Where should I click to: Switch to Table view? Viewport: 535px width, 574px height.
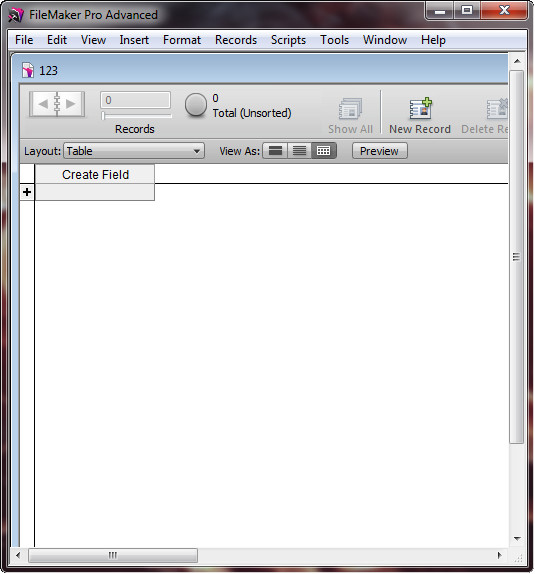(x=323, y=151)
